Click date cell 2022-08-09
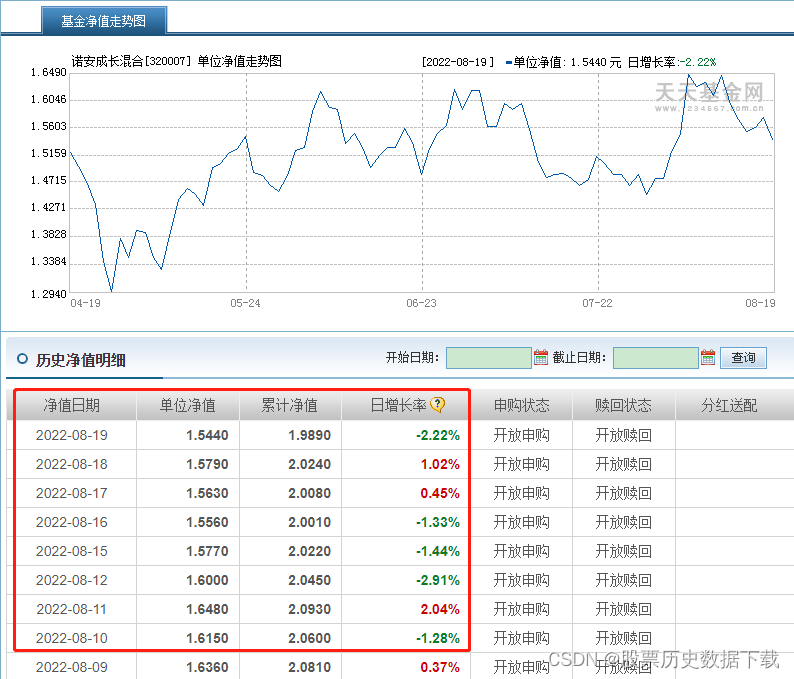Screen dimensions: 794x679 (x=72, y=667)
